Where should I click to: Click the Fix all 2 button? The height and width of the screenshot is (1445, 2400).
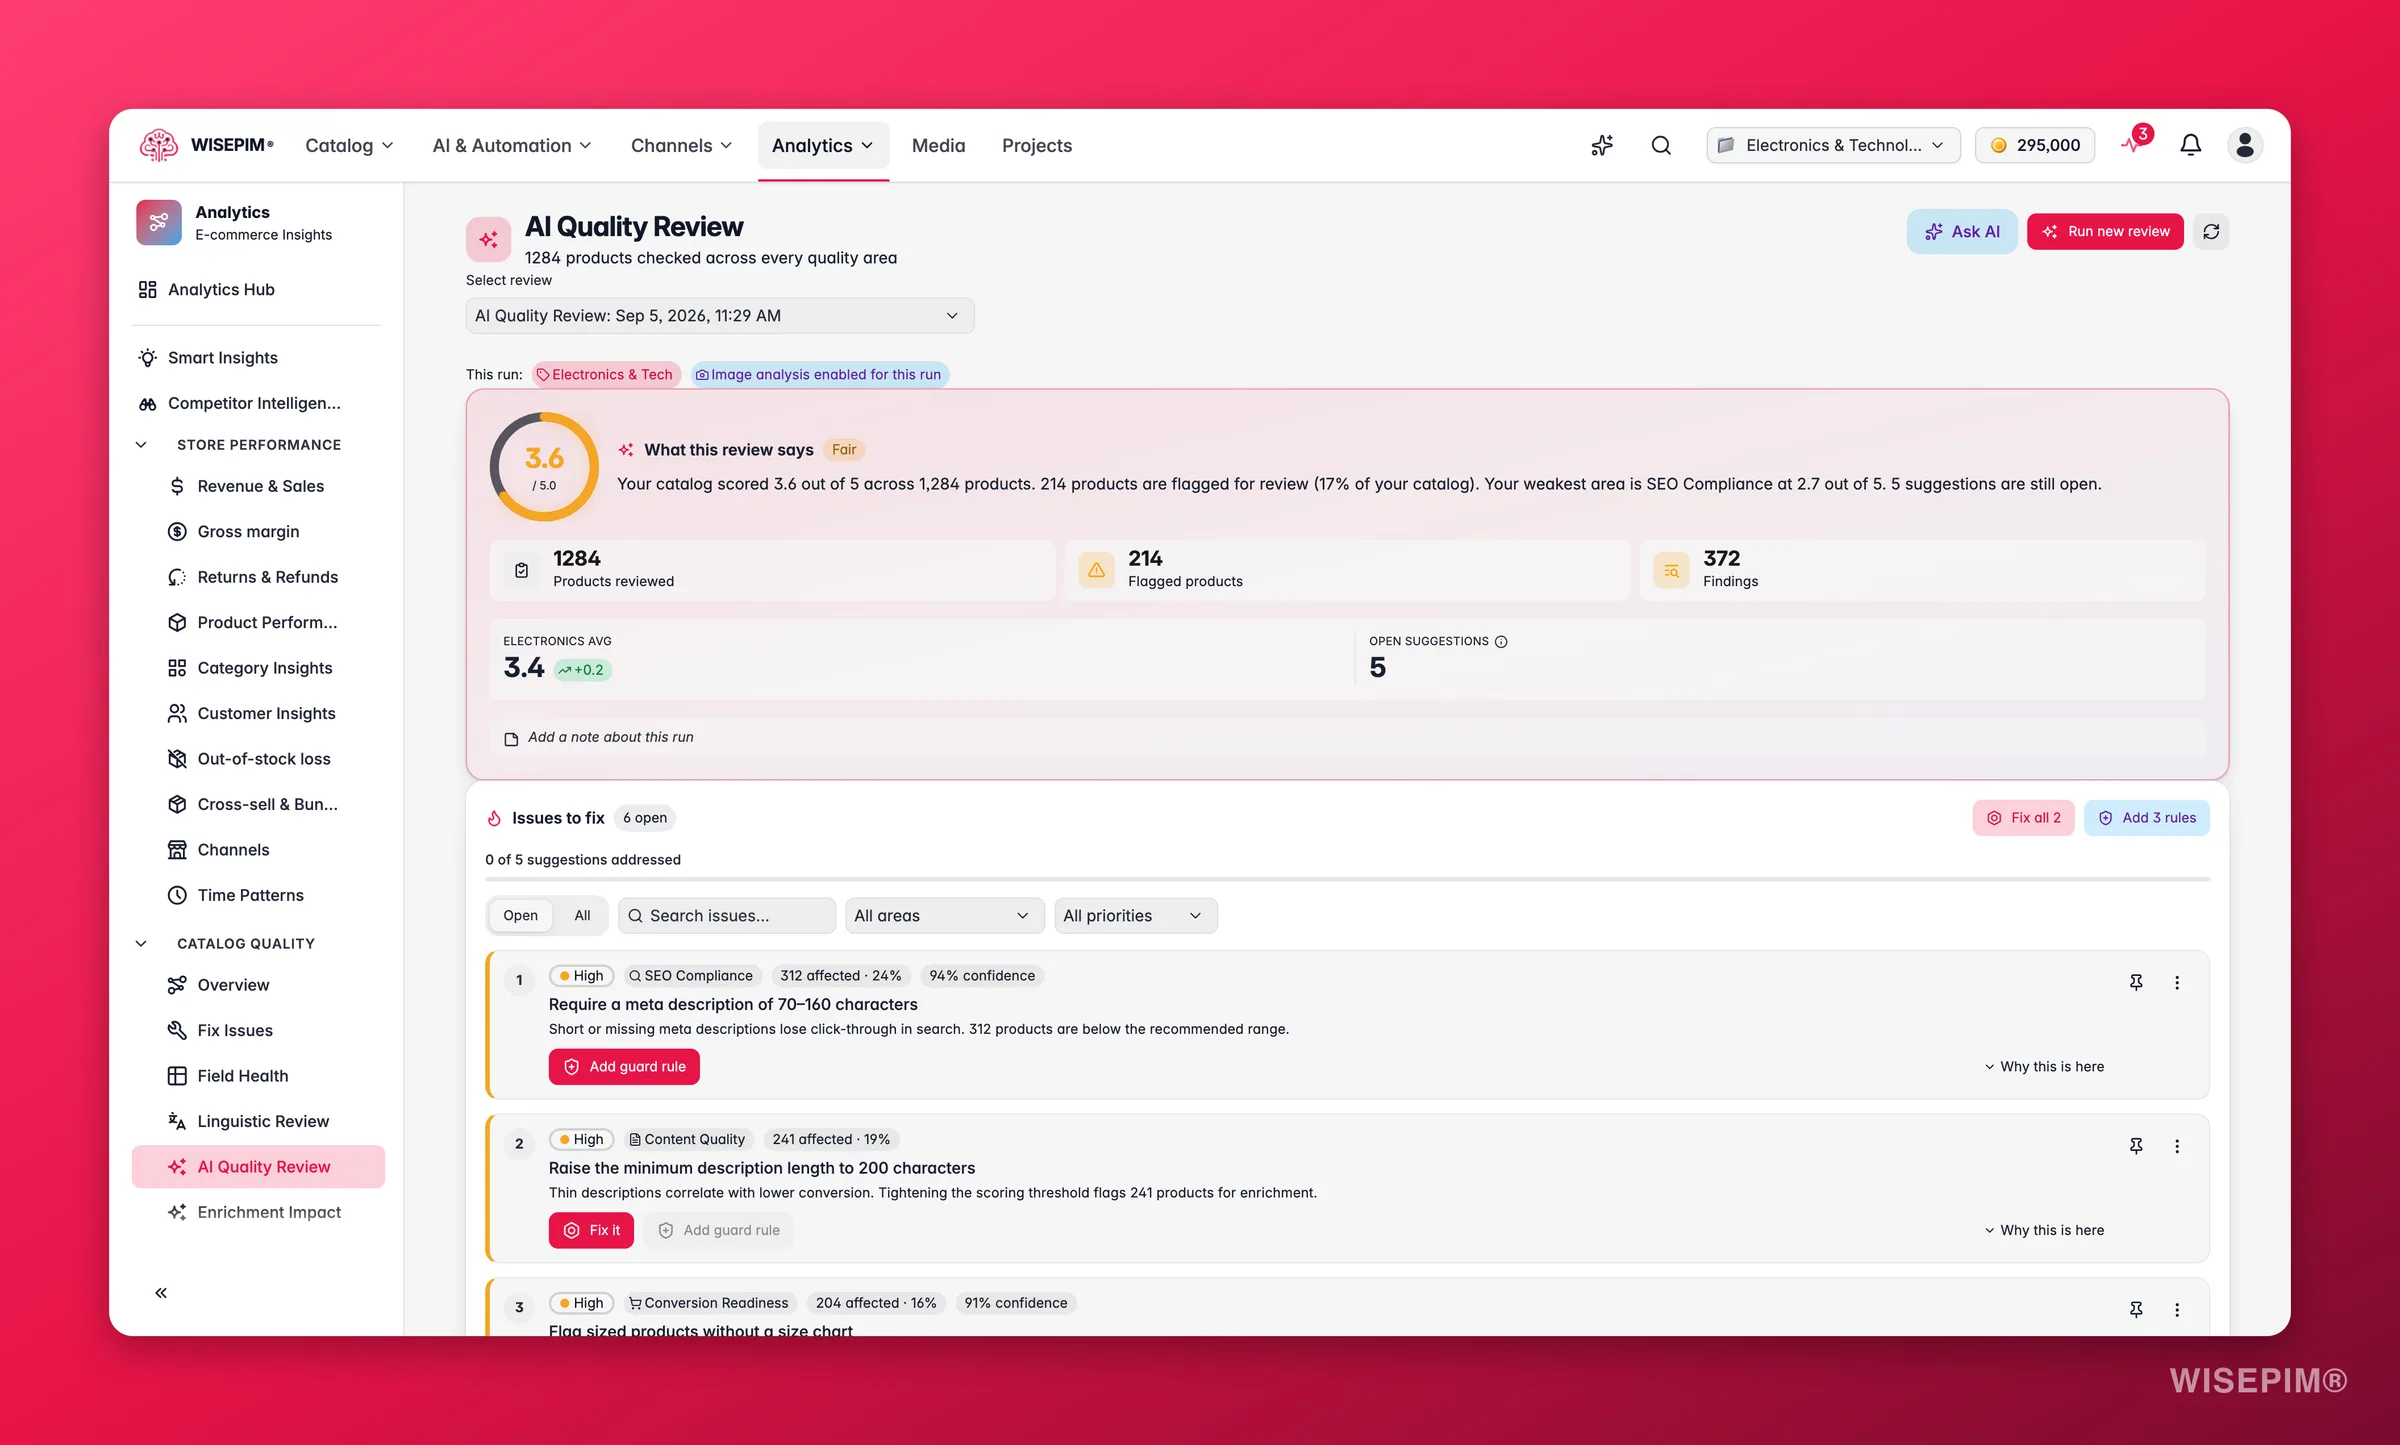point(2023,817)
